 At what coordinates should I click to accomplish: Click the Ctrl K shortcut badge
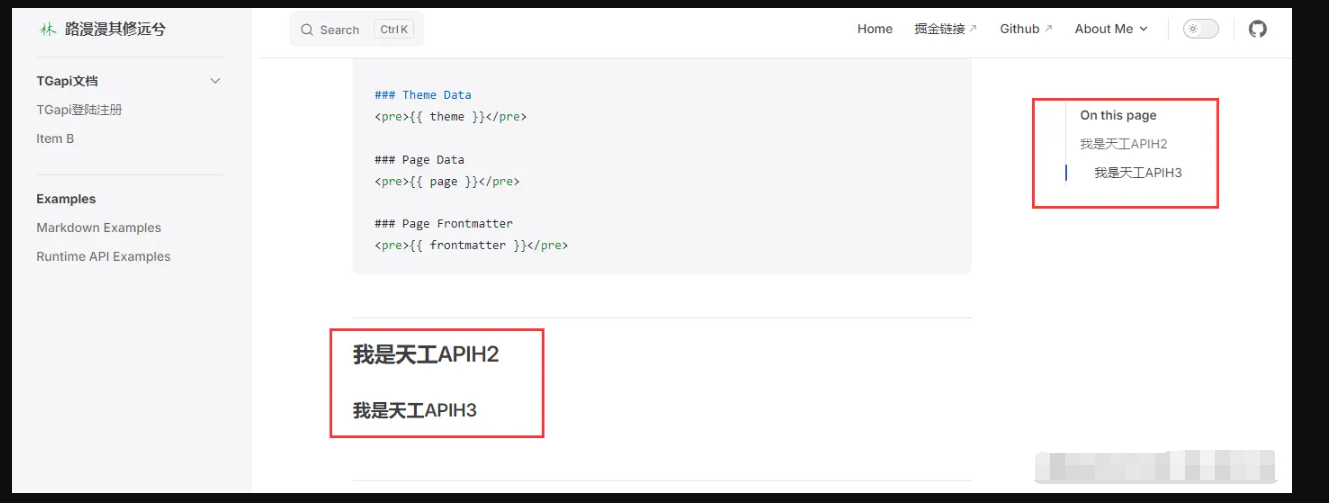click(x=394, y=30)
